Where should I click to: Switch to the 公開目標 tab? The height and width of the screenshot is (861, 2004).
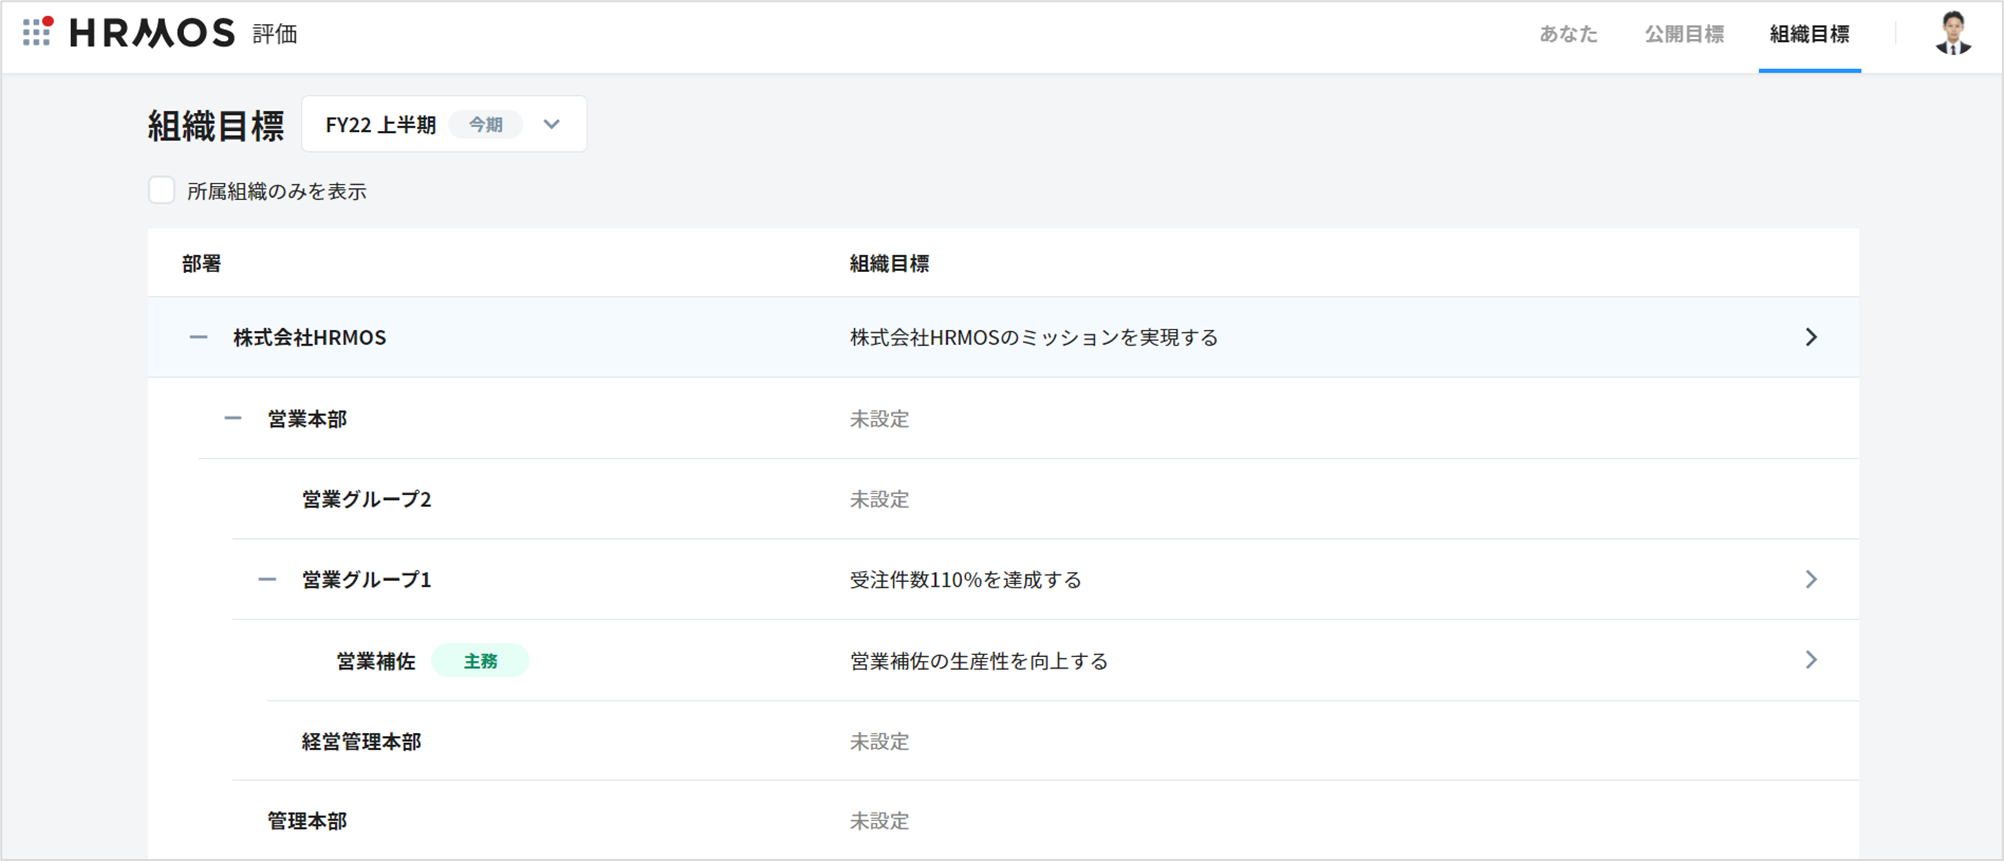(x=1684, y=34)
